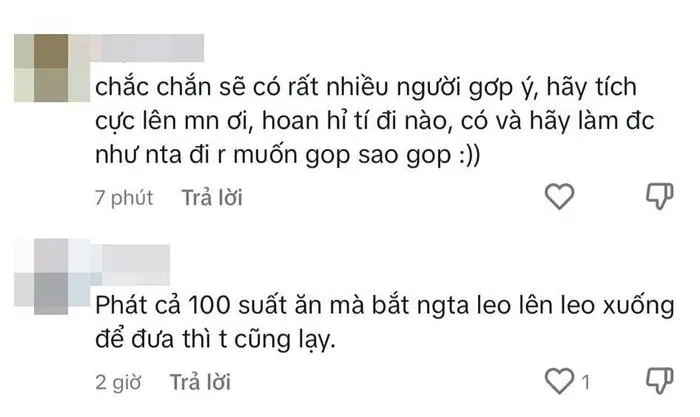The height and width of the screenshot is (417, 700).
Task: Open the first commenter's blurred avatar
Action: click(52, 68)
